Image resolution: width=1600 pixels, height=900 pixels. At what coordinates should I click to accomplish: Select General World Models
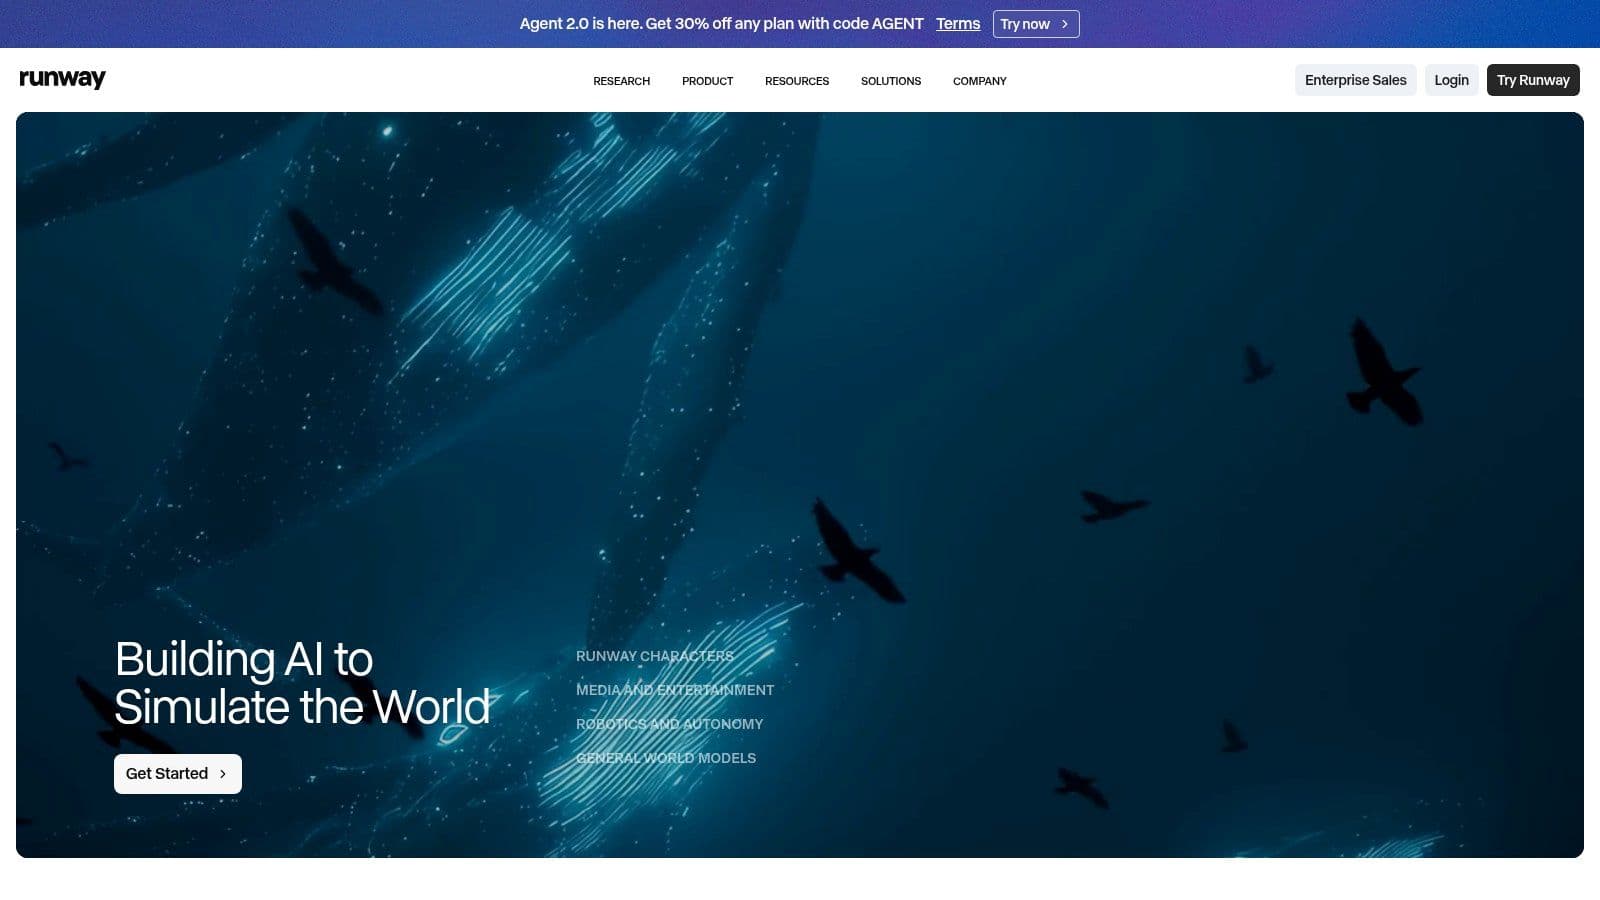pyautogui.click(x=666, y=758)
